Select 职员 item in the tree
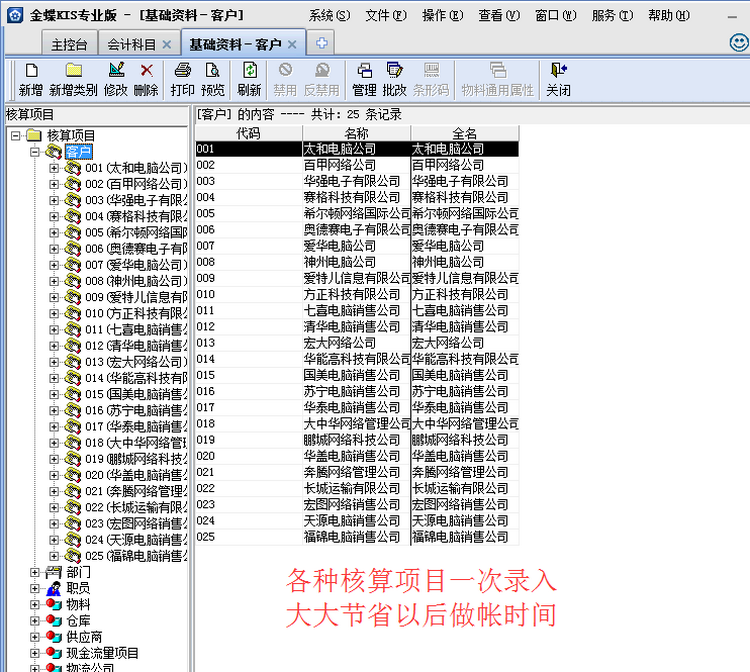 pos(78,589)
